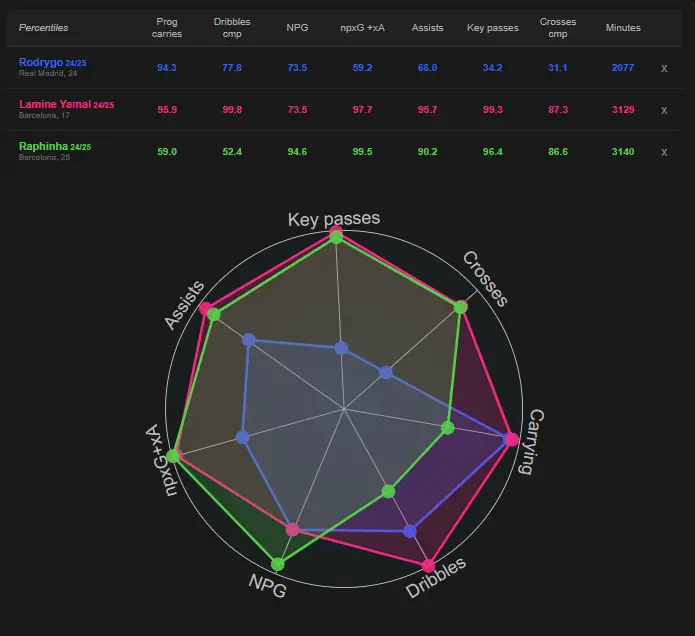Sort by Prog carries column header

coord(167,27)
